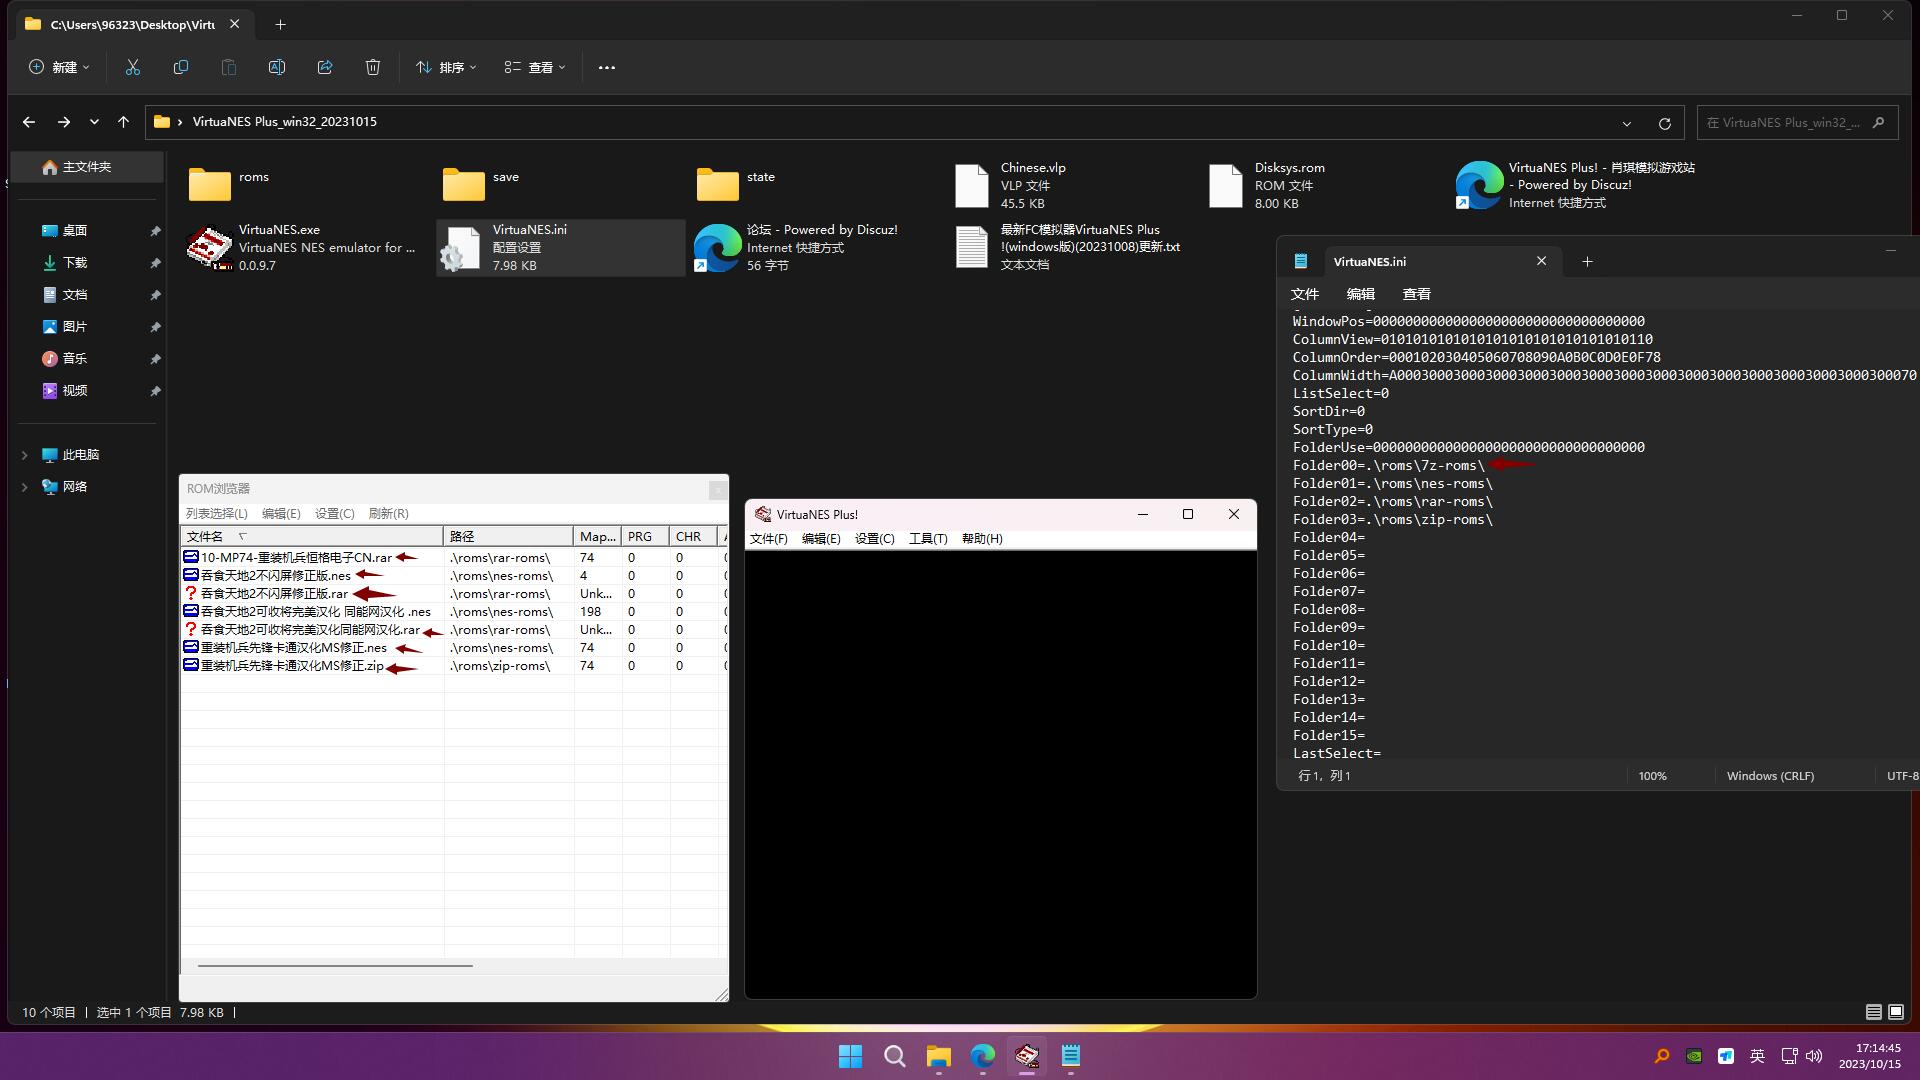Viewport: 1920px width, 1080px height.
Task: Open the system clock on taskbar
Action: coord(1870,1056)
